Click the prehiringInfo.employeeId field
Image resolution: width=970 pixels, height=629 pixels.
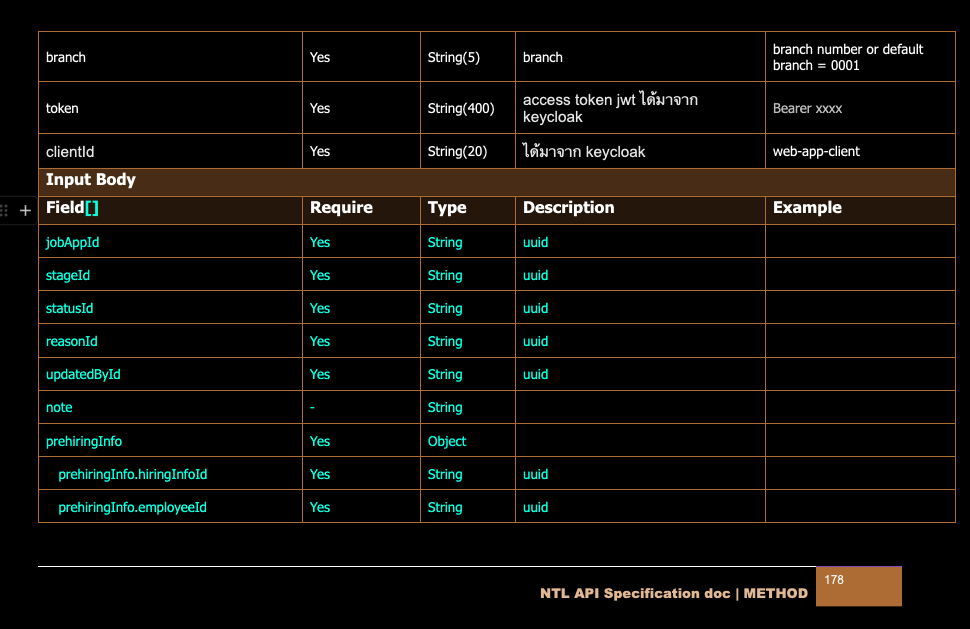(132, 507)
